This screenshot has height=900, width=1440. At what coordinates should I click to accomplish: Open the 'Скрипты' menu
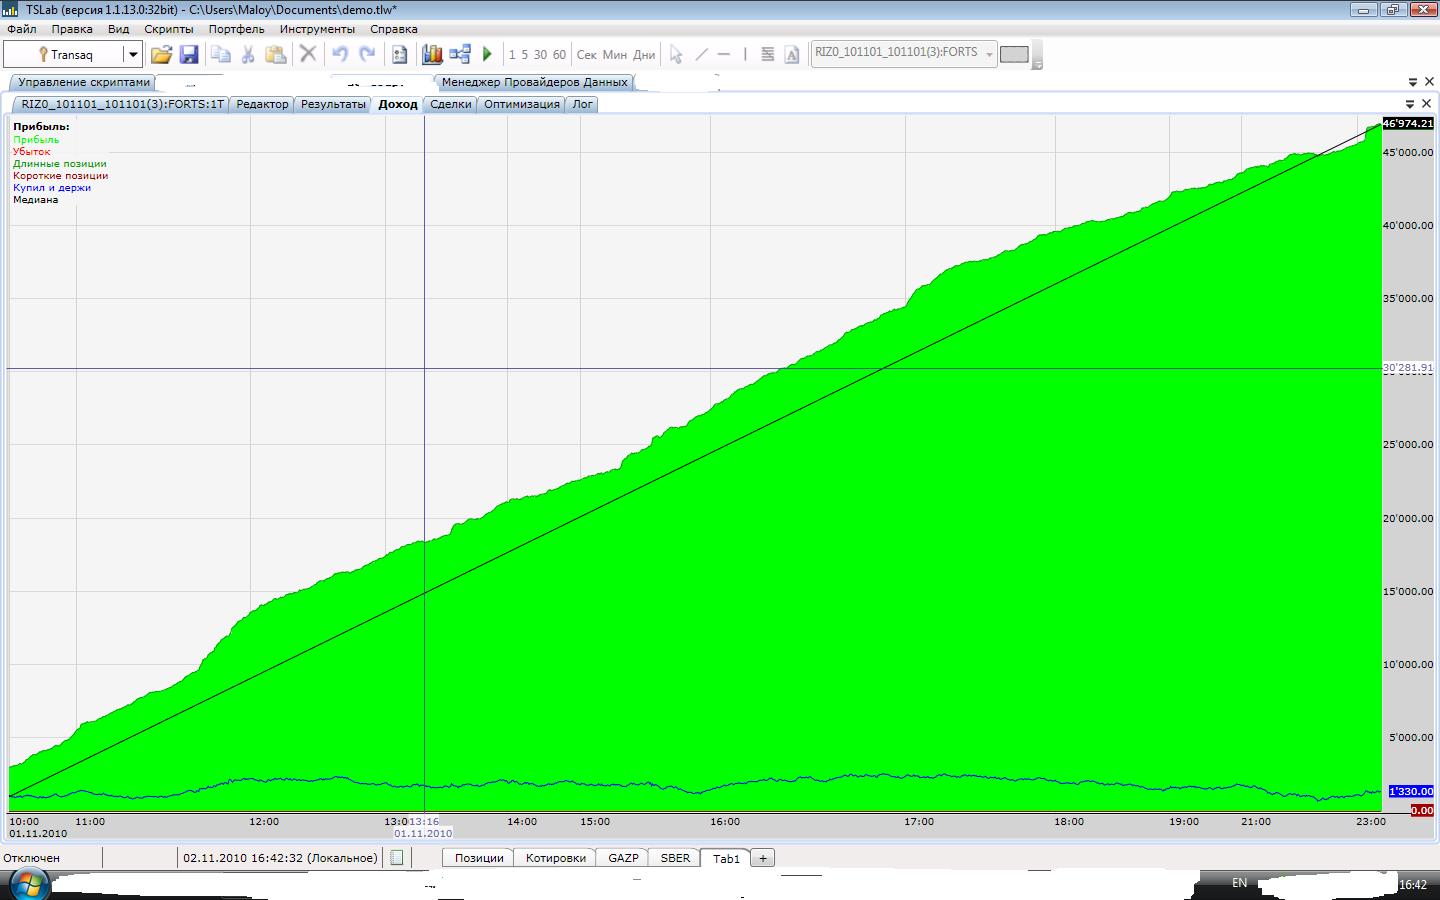pos(169,29)
